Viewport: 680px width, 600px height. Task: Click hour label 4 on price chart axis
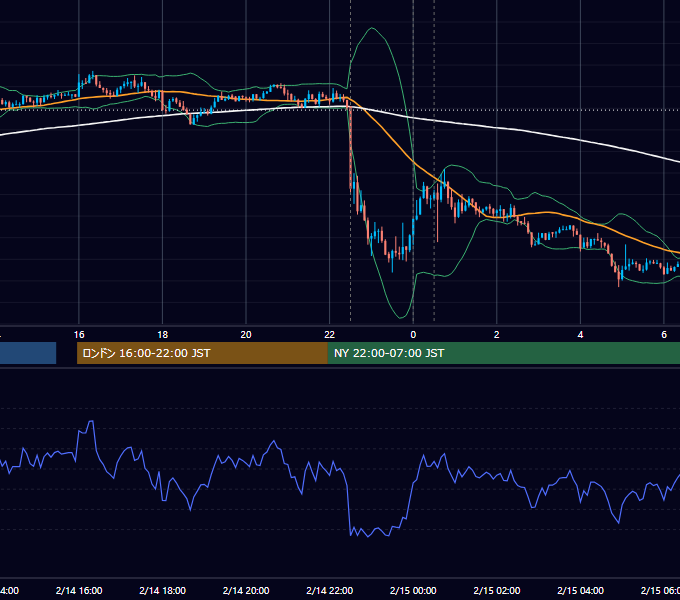point(580,335)
